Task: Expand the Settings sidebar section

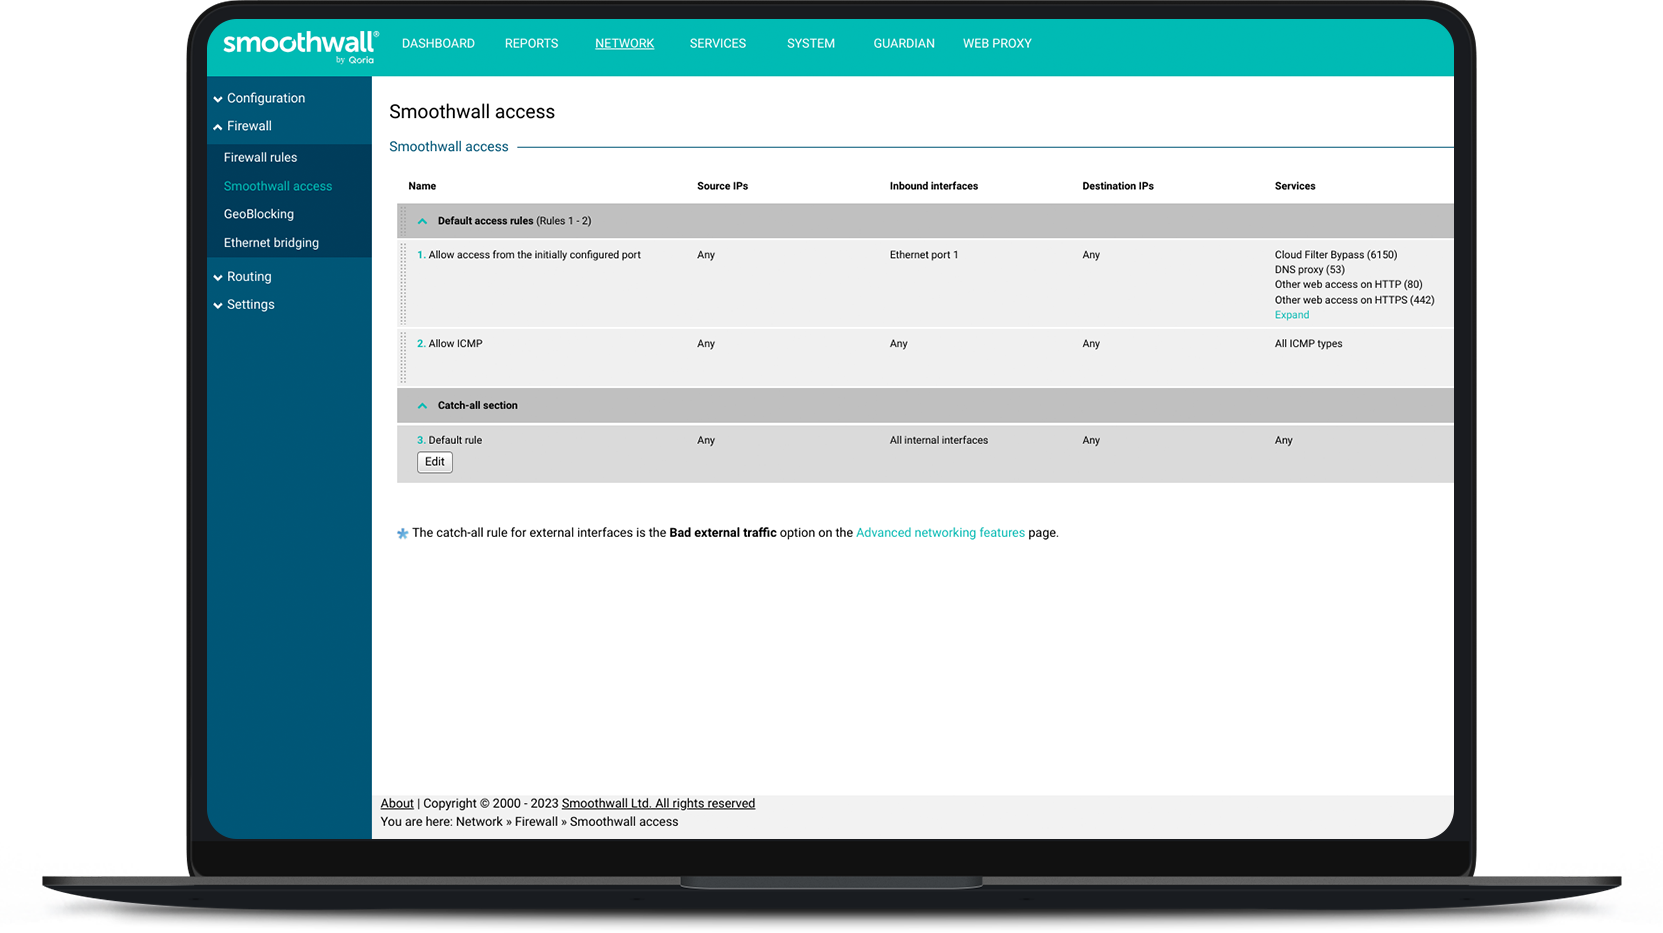Action: tap(218, 304)
